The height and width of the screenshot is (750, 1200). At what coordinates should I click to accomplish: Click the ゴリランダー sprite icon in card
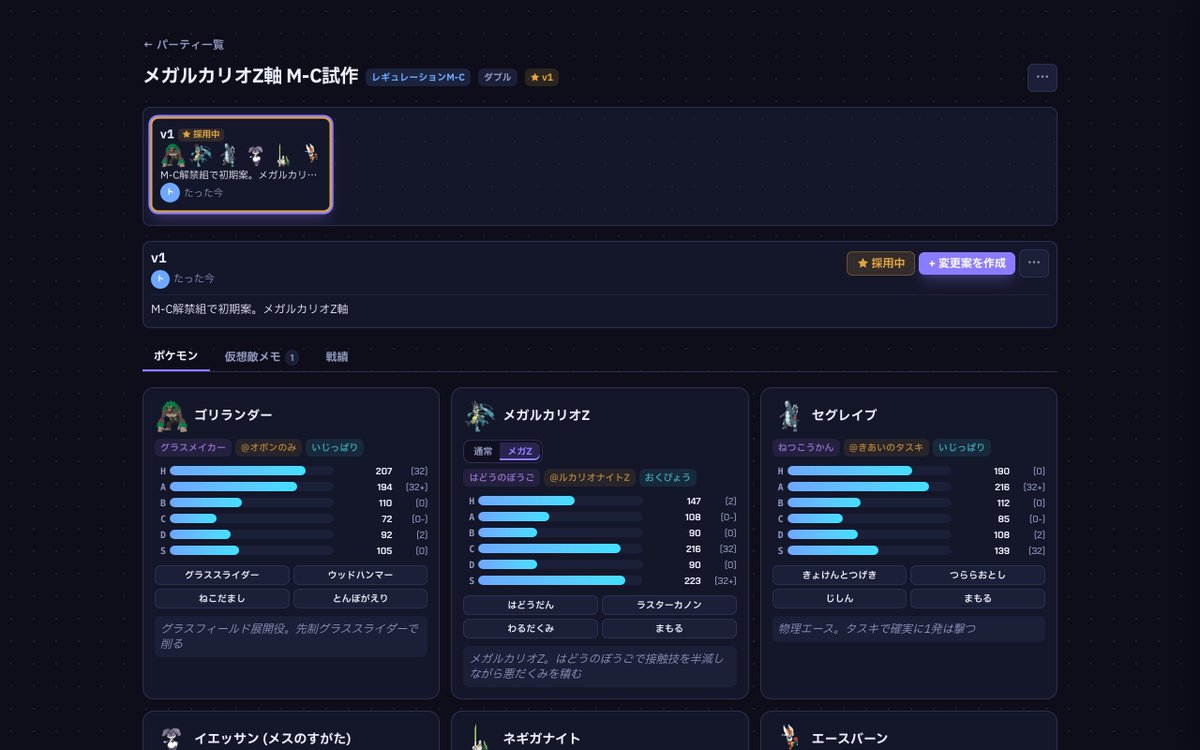(172, 415)
